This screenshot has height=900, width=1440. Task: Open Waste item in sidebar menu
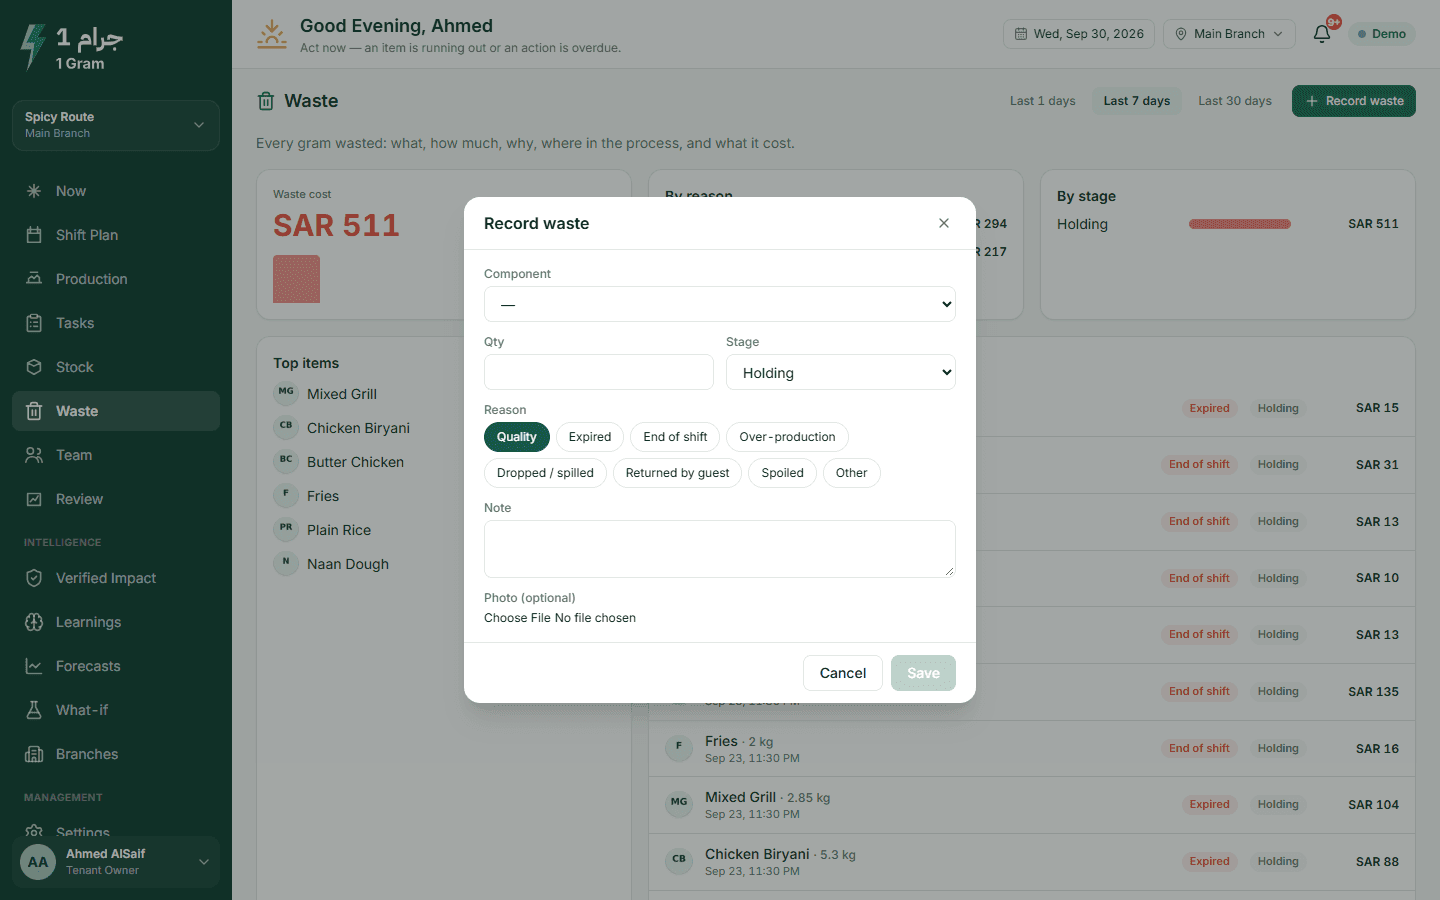pyautogui.click(x=116, y=411)
